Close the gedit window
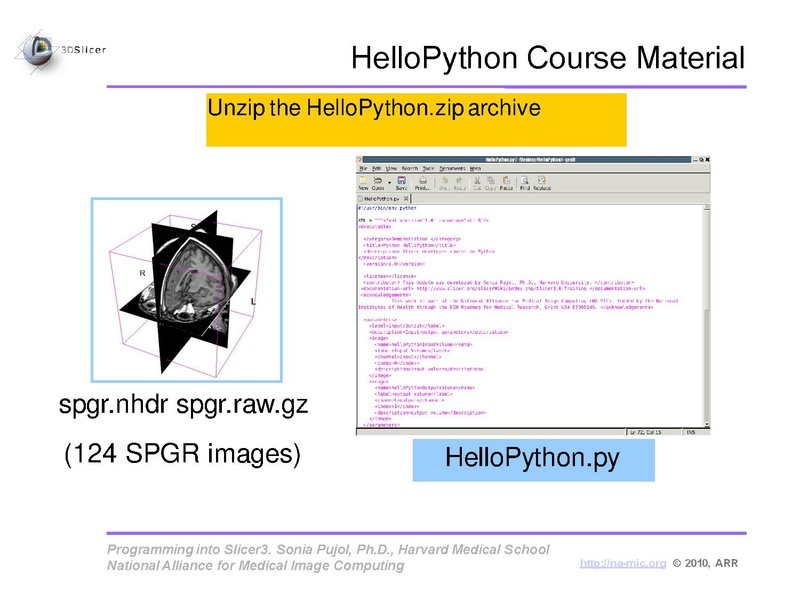The width and height of the screenshot is (800, 600). pos(708,160)
